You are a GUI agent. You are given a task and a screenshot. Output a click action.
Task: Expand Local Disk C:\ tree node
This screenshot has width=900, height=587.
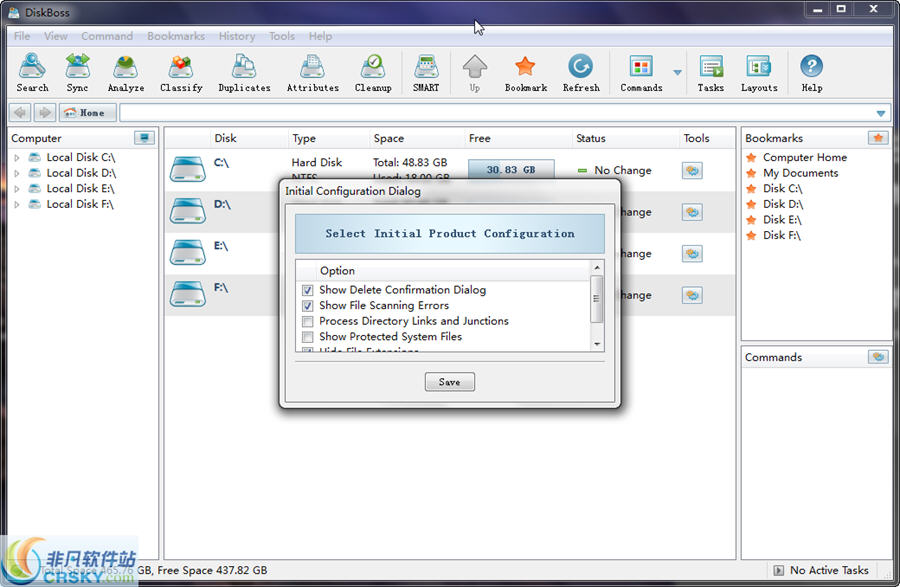coord(17,158)
